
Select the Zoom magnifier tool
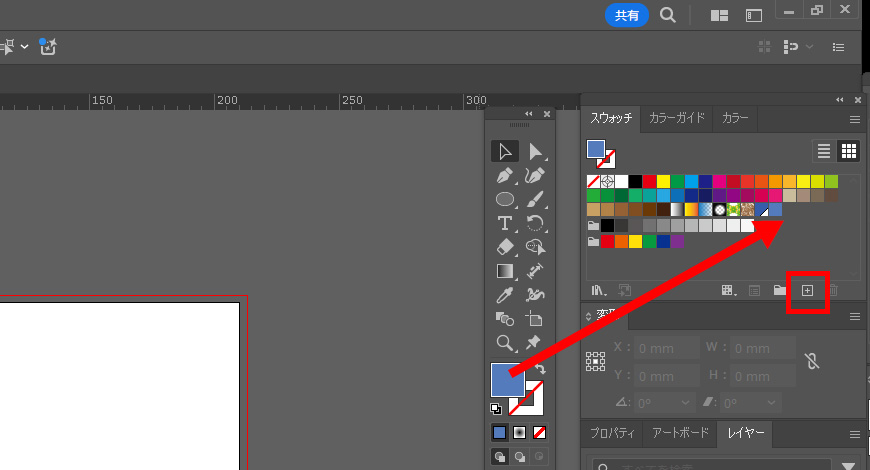[x=504, y=343]
